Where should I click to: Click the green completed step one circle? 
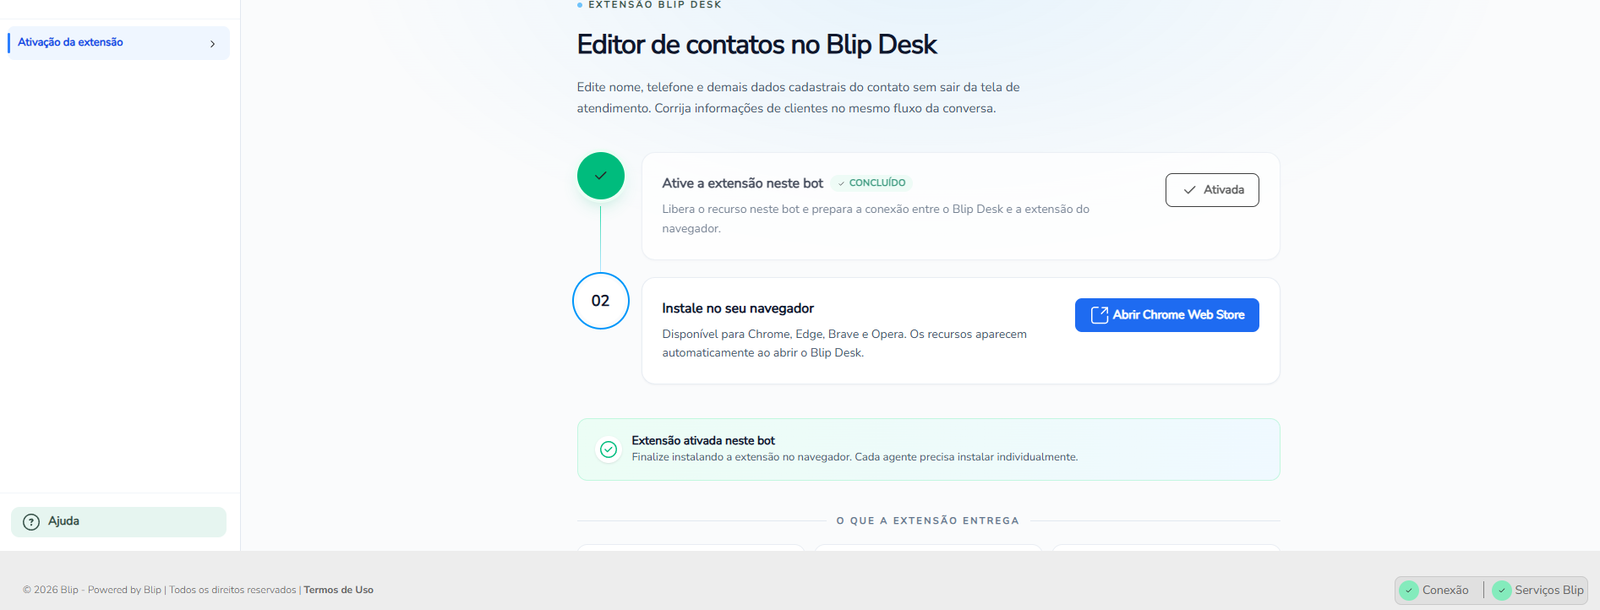[x=601, y=176]
